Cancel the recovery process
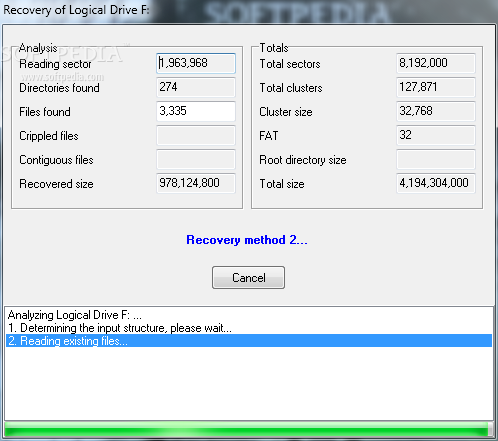This screenshot has width=498, height=441. click(x=248, y=277)
